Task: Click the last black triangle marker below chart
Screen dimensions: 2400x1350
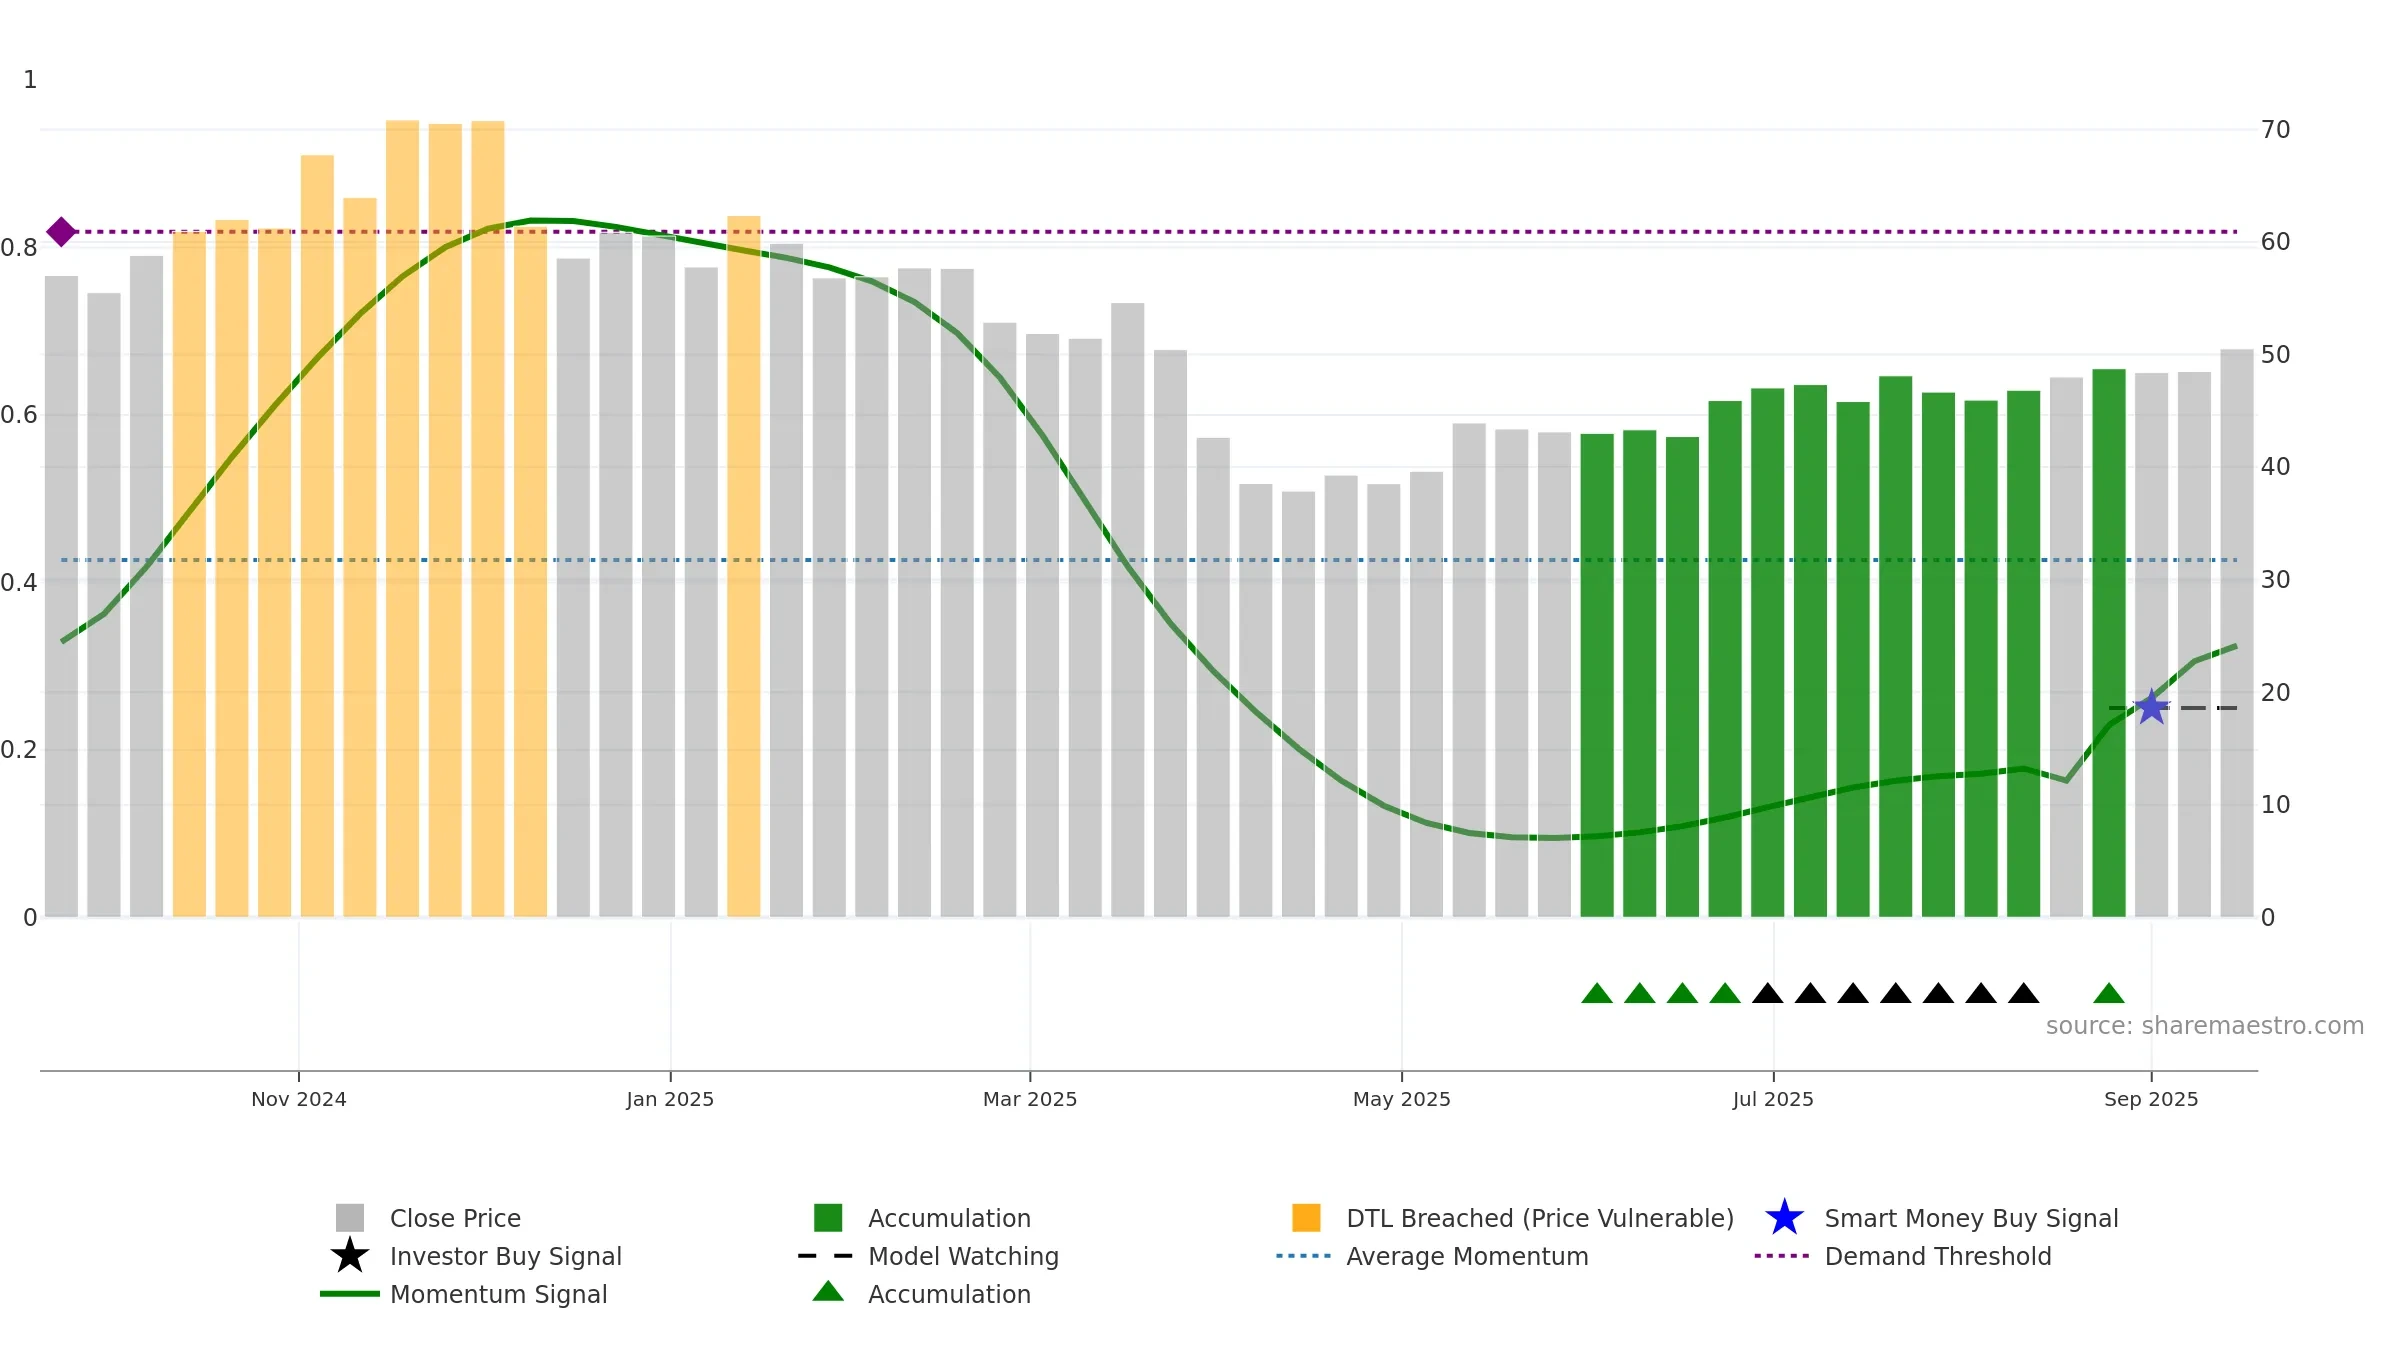Action: pyautogui.click(x=2024, y=993)
